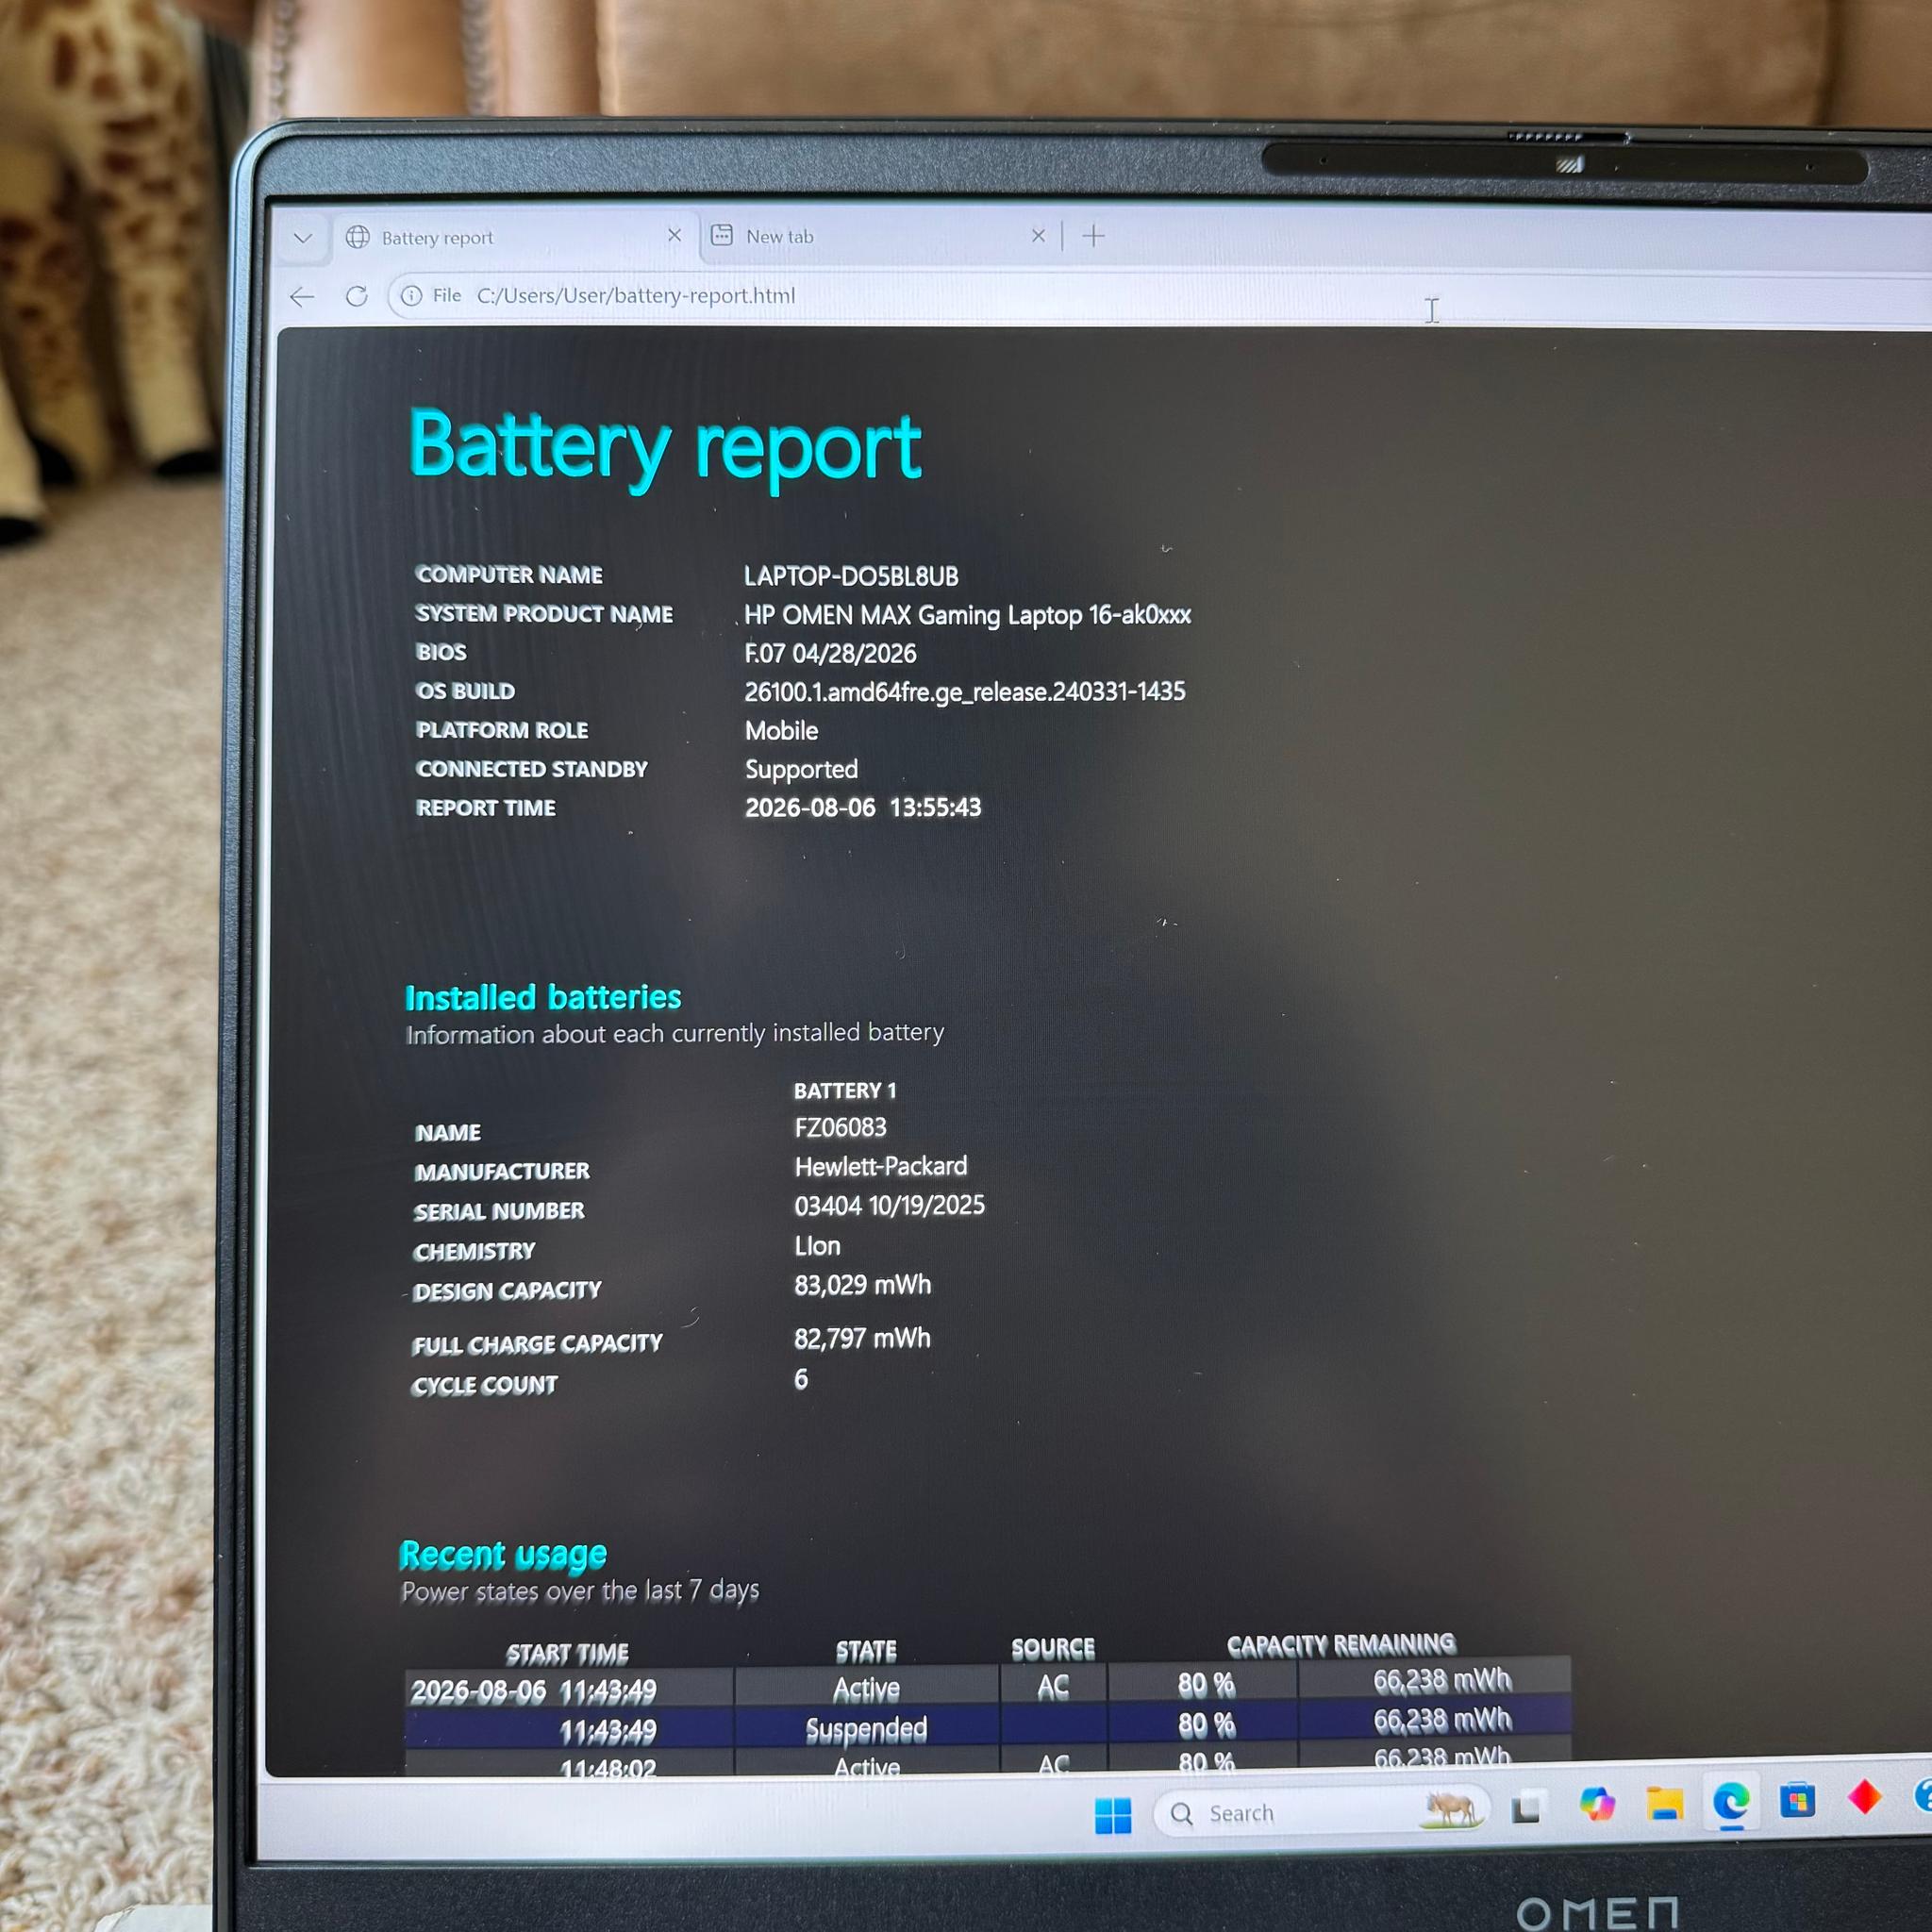Click the Microsoft Edge taskbar icon

tap(1731, 1801)
